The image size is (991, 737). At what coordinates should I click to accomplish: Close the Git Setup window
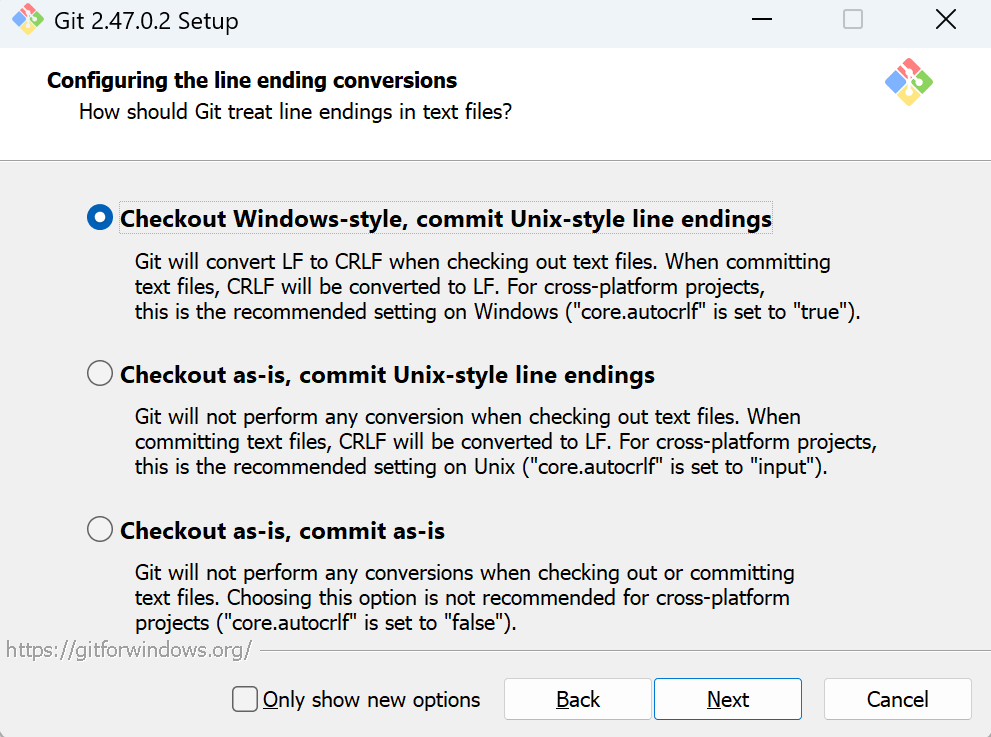(x=945, y=20)
